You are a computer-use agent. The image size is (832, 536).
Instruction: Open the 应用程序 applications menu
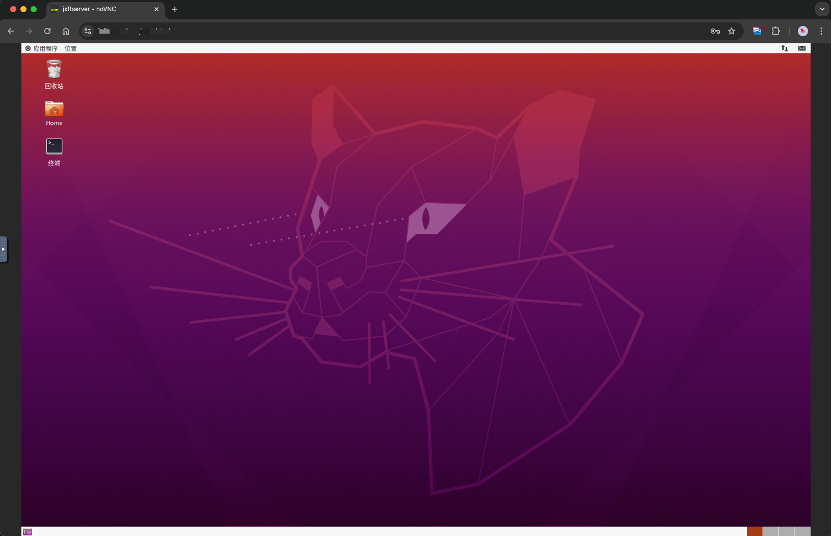tap(42, 48)
